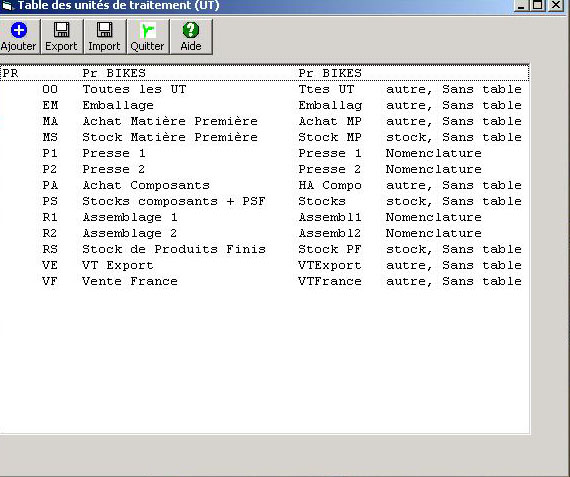Click the Export floppy disk icon
Image resolution: width=570 pixels, height=477 pixels.
(61, 30)
